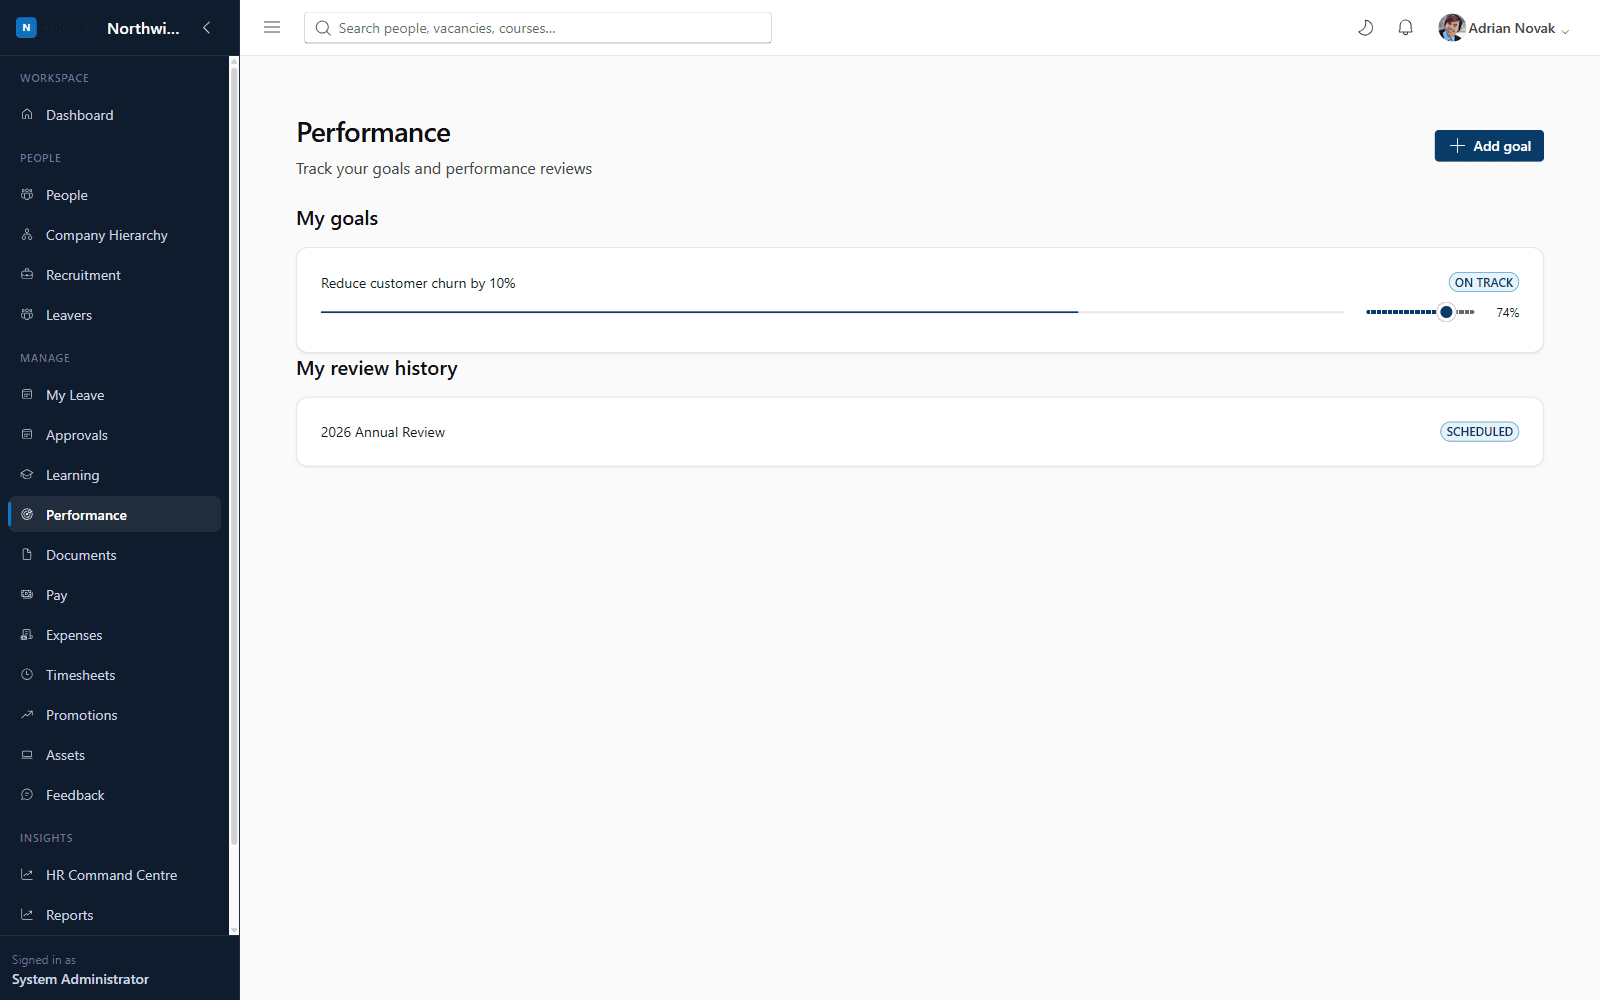The image size is (1600, 1000).
Task: Click the goal progress slider handle
Action: (1446, 312)
